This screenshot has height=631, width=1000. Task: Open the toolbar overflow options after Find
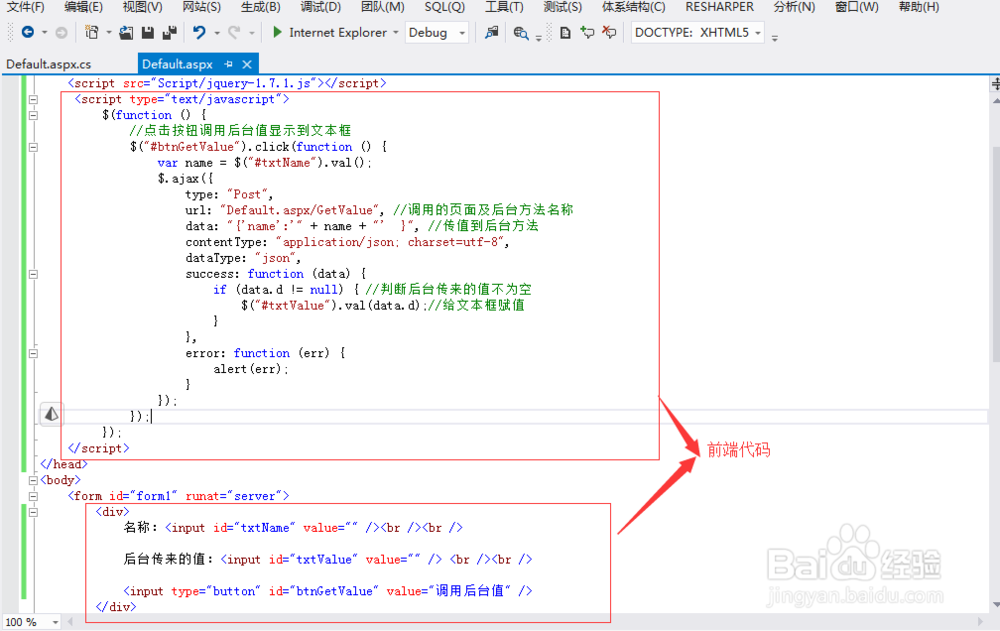(538, 38)
